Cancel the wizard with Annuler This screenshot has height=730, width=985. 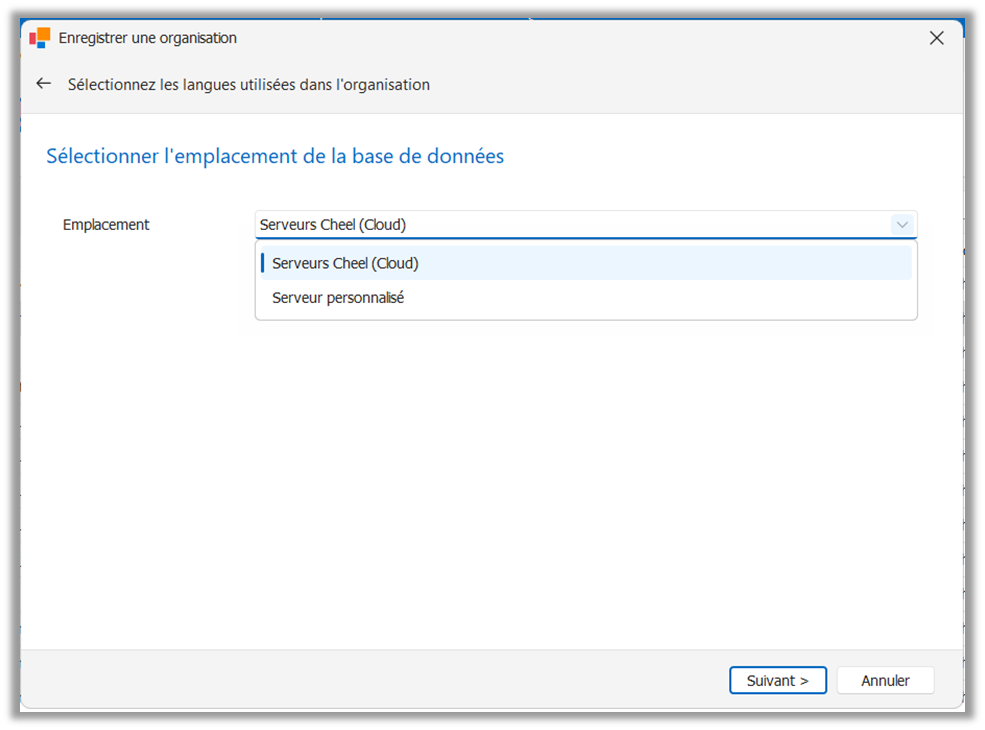(x=885, y=680)
